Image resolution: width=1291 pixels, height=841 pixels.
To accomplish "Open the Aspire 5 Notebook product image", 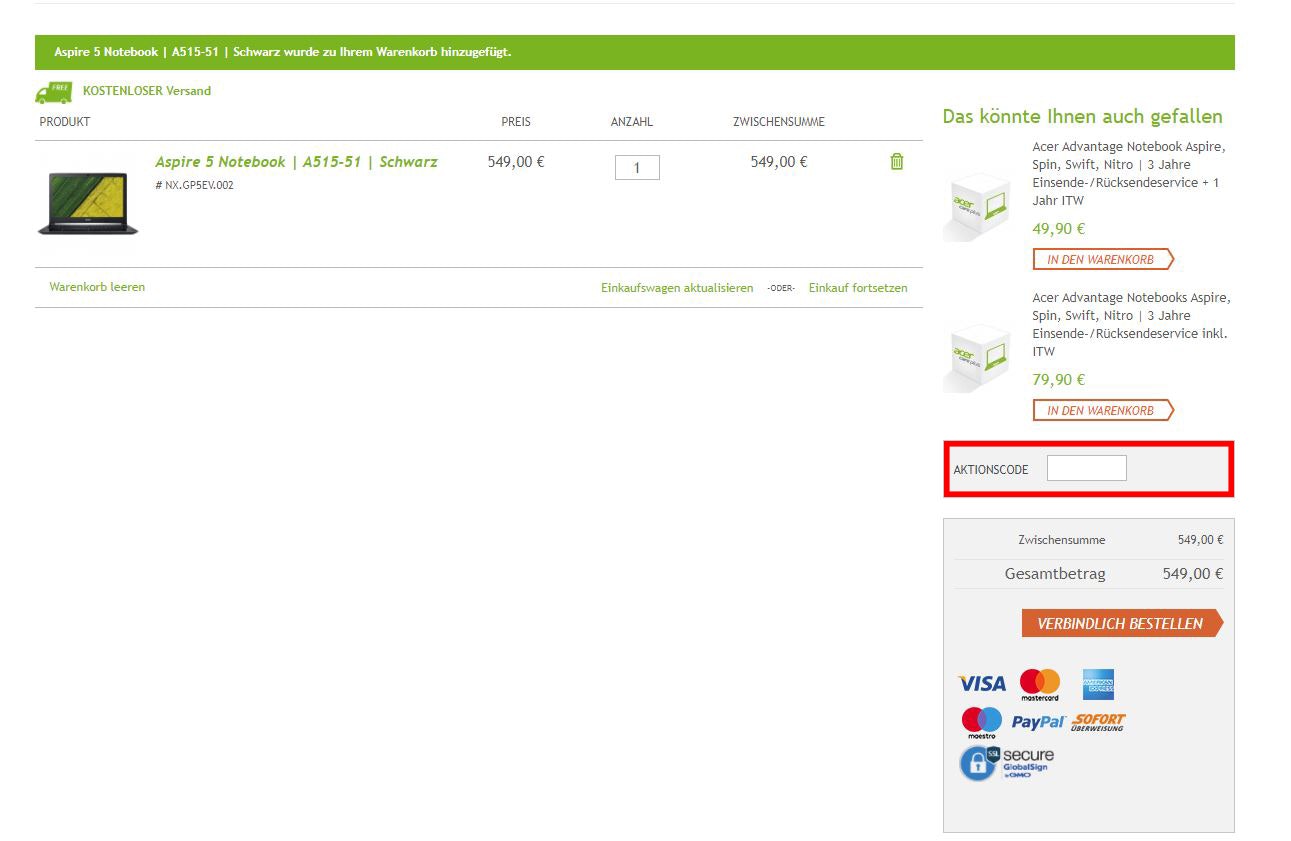I will coord(88,203).
